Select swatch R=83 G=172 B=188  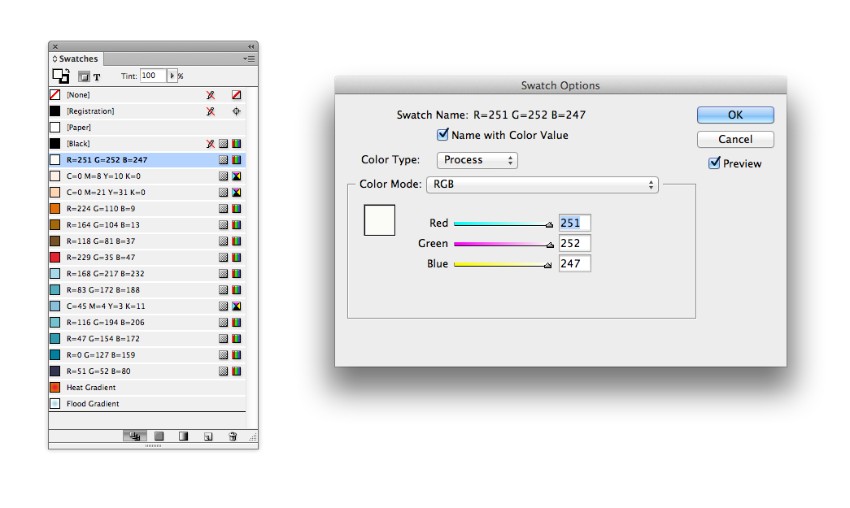(x=147, y=290)
